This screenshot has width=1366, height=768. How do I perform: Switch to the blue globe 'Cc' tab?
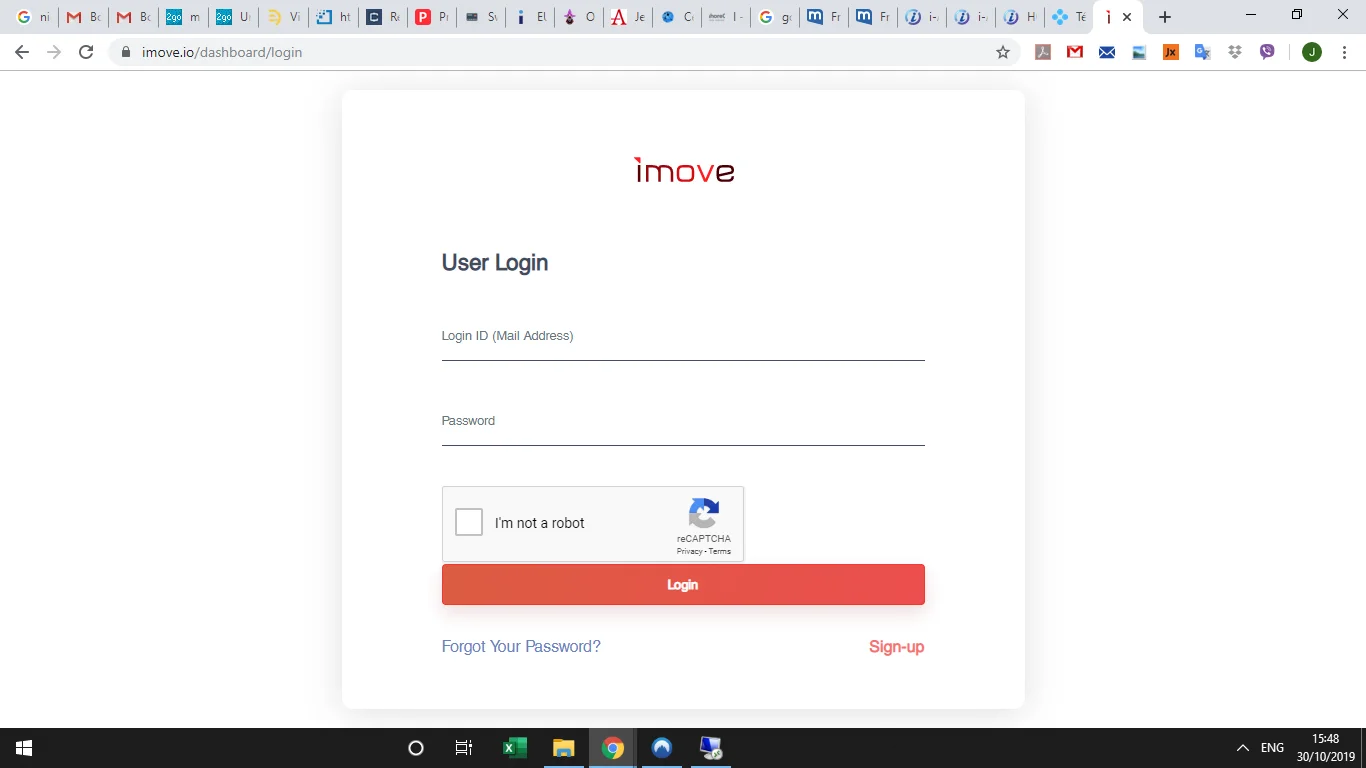coord(678,17)
